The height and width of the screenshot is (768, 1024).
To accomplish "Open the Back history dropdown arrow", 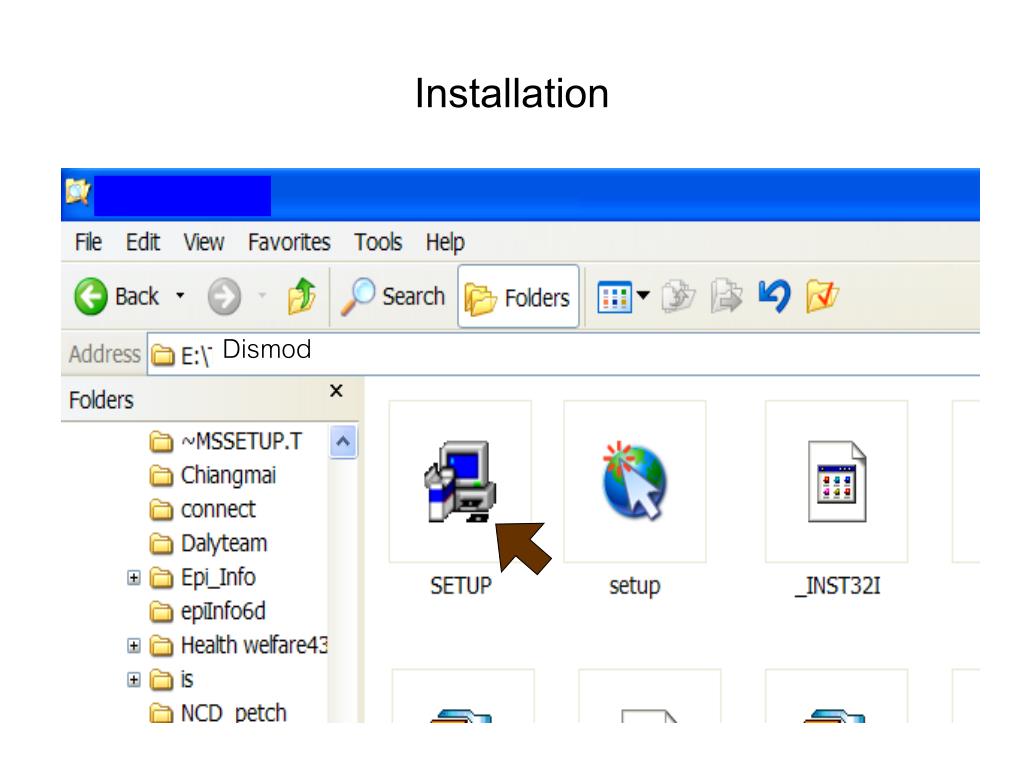I will tap(180, 296).
